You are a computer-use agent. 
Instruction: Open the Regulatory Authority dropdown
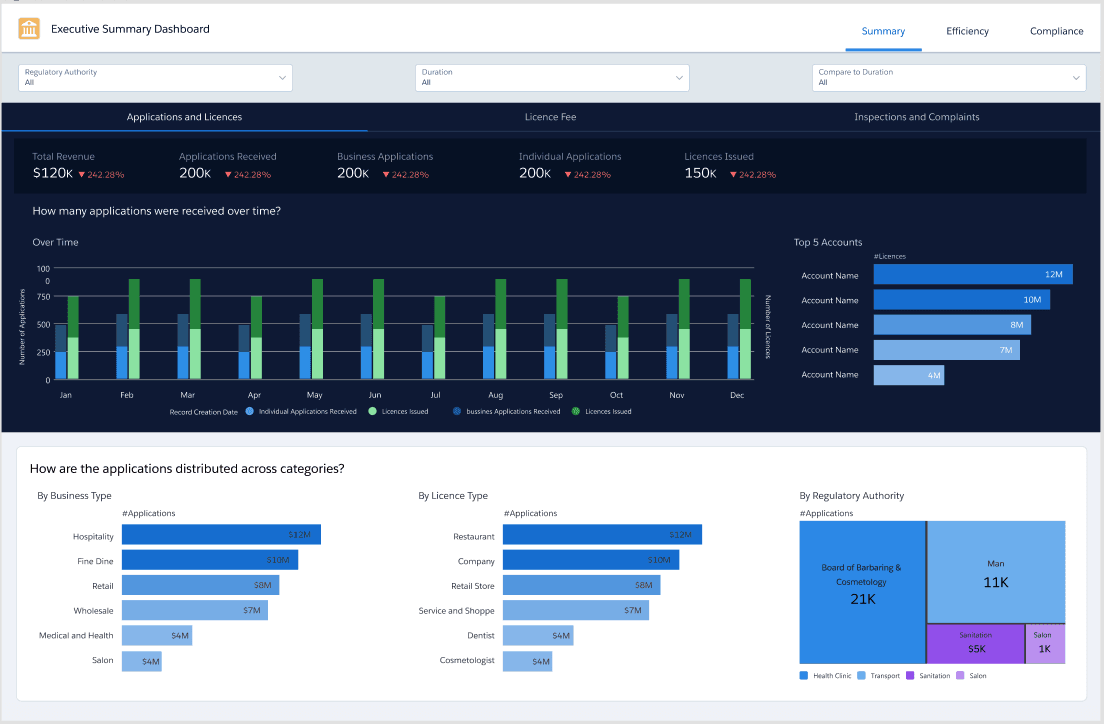(155, 77)
